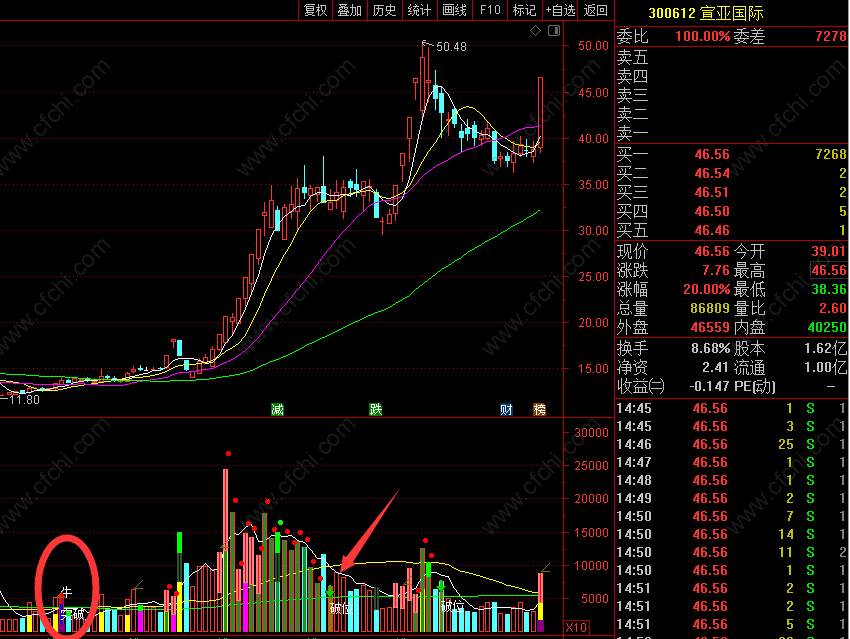Click 买四 price 46.50
This screenshot has width=850, height=639.
pos(712,211)
